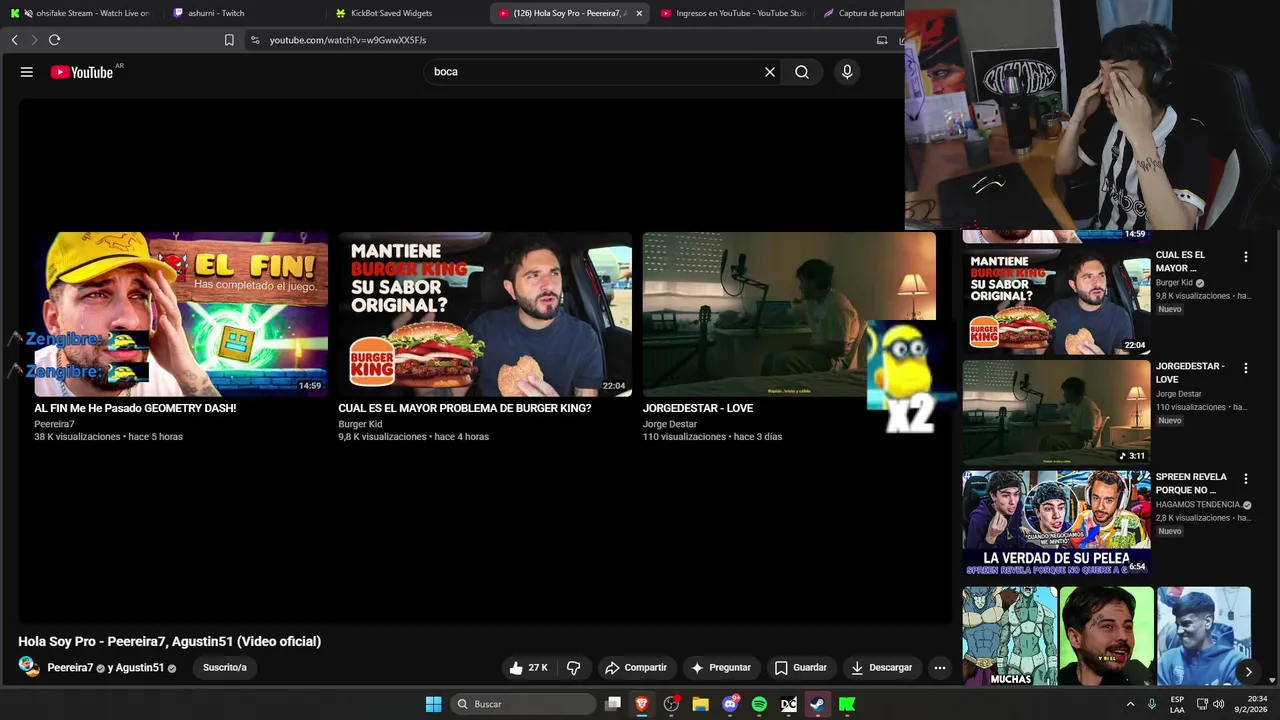This screenshot has height=720, width=1280.
Task: Click the Preguntar ask button
Action: pos(720,668)
